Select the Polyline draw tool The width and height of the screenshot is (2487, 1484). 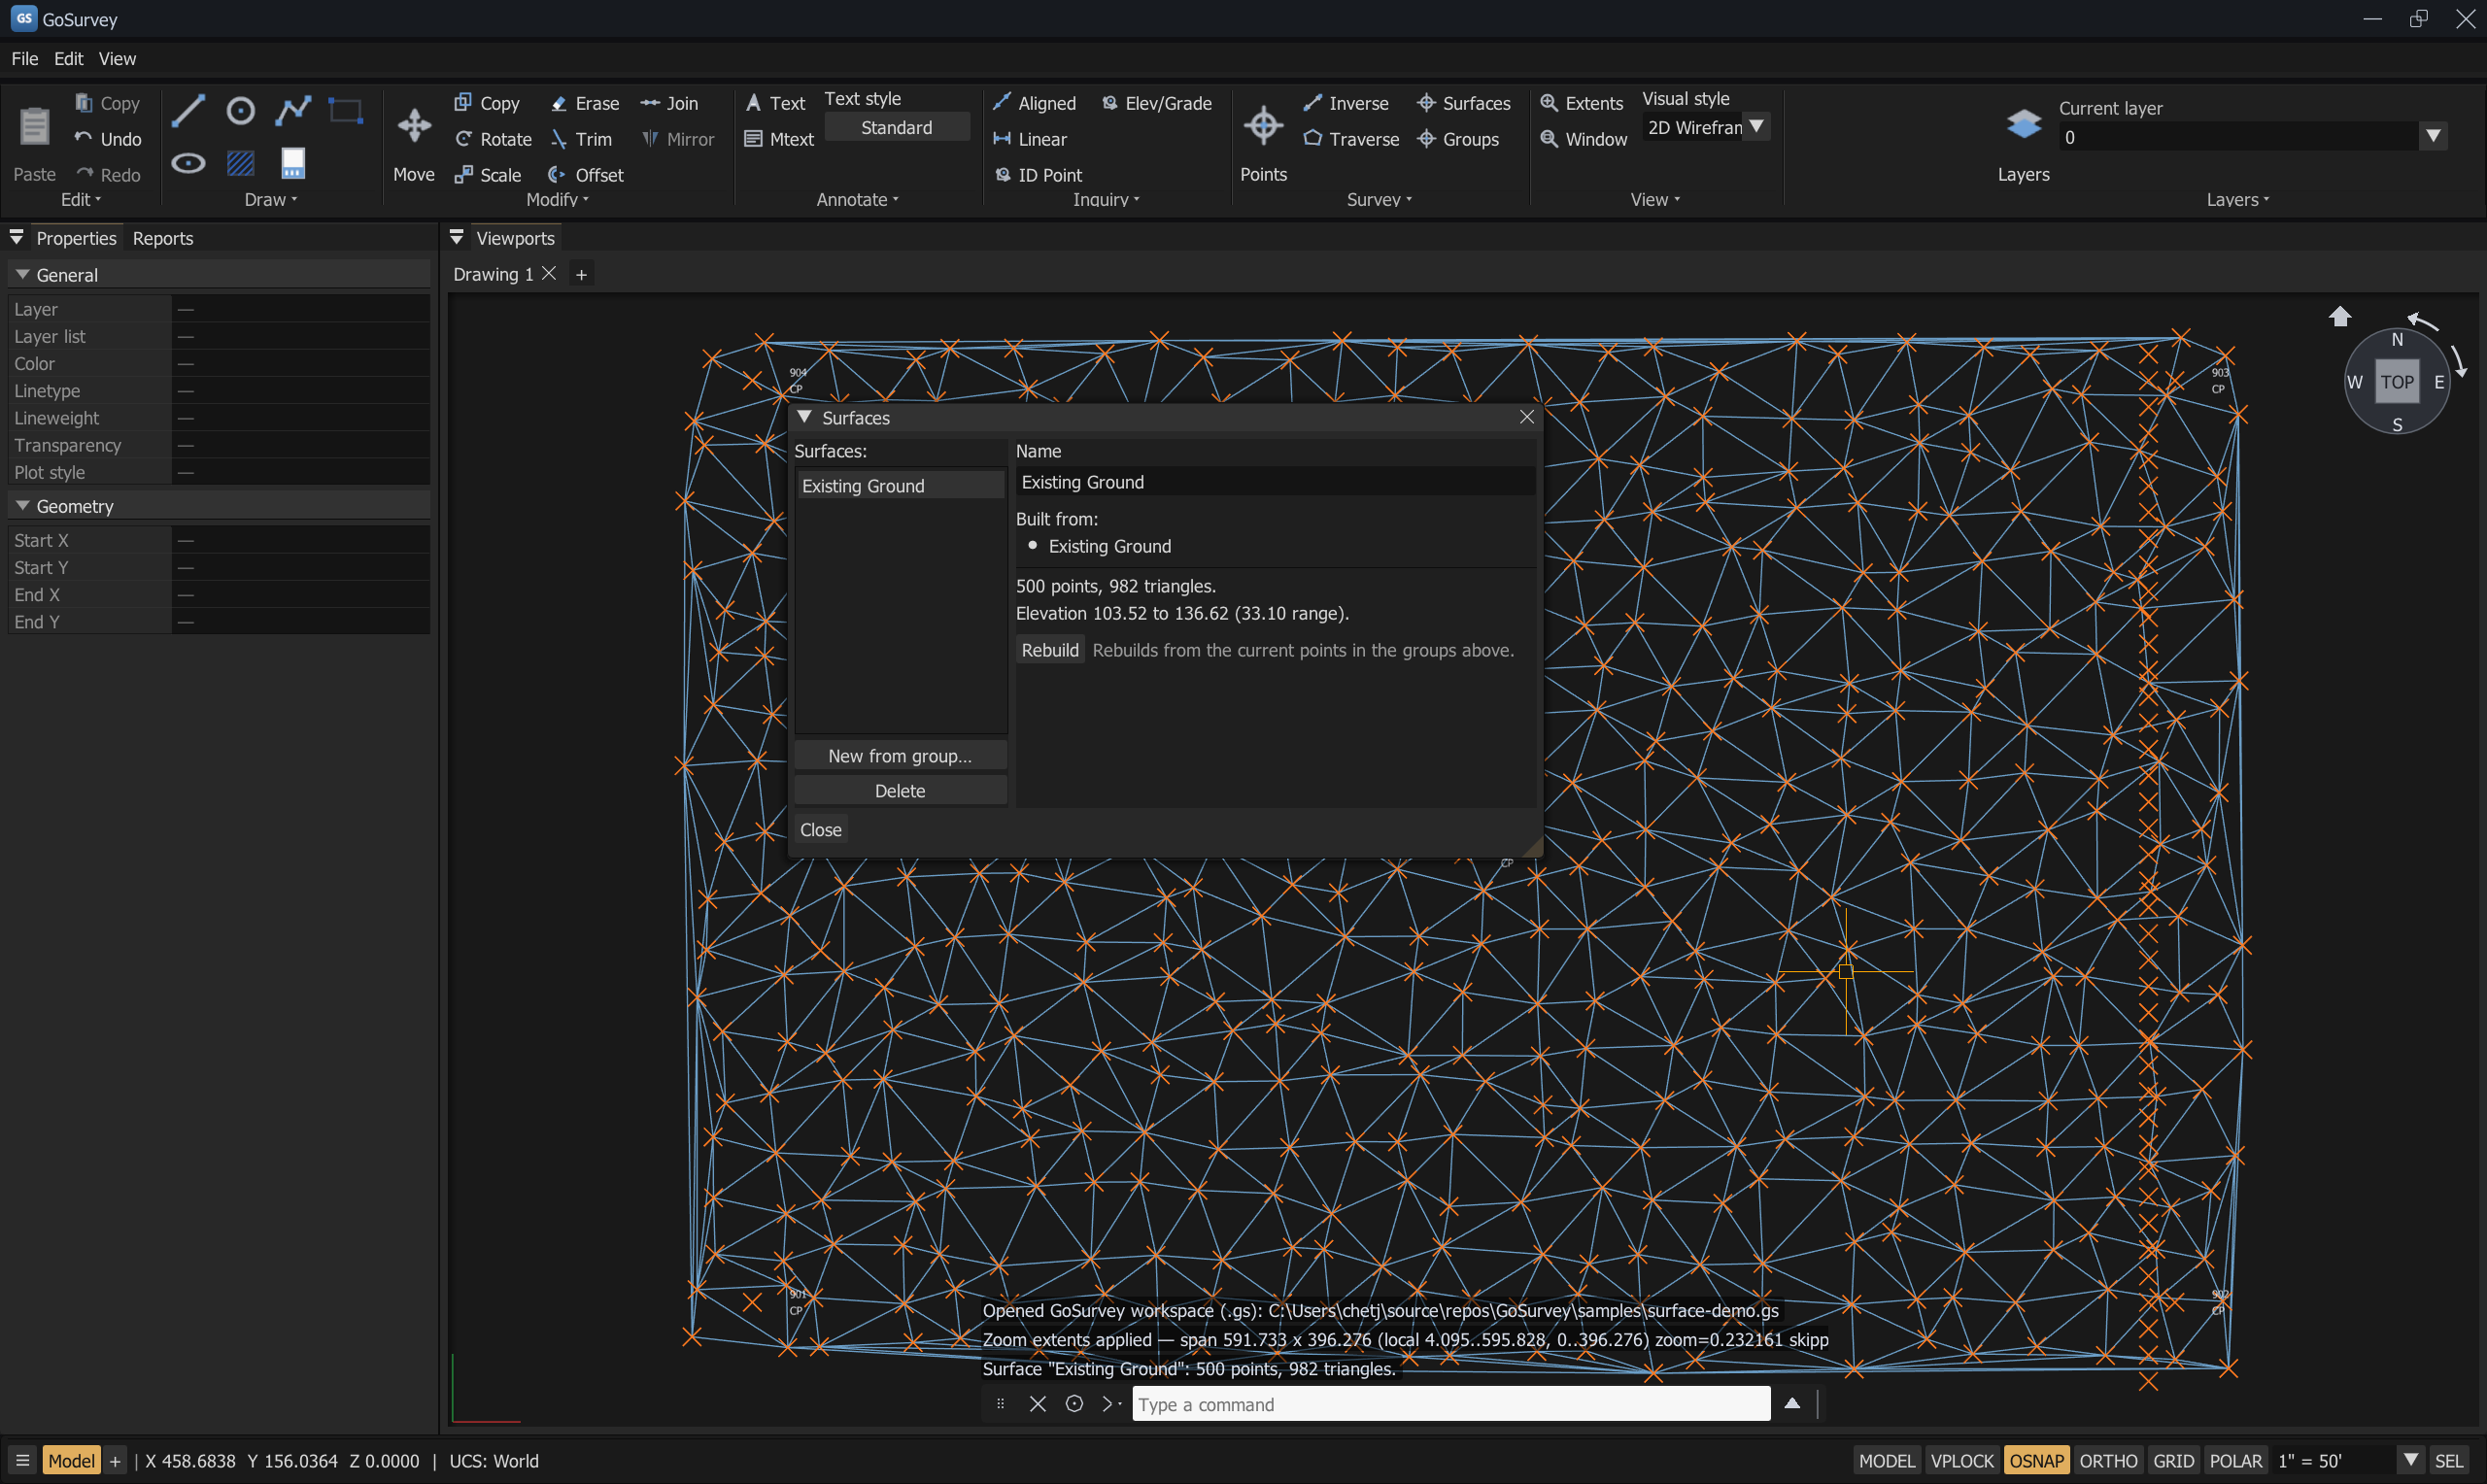(293, 110)
